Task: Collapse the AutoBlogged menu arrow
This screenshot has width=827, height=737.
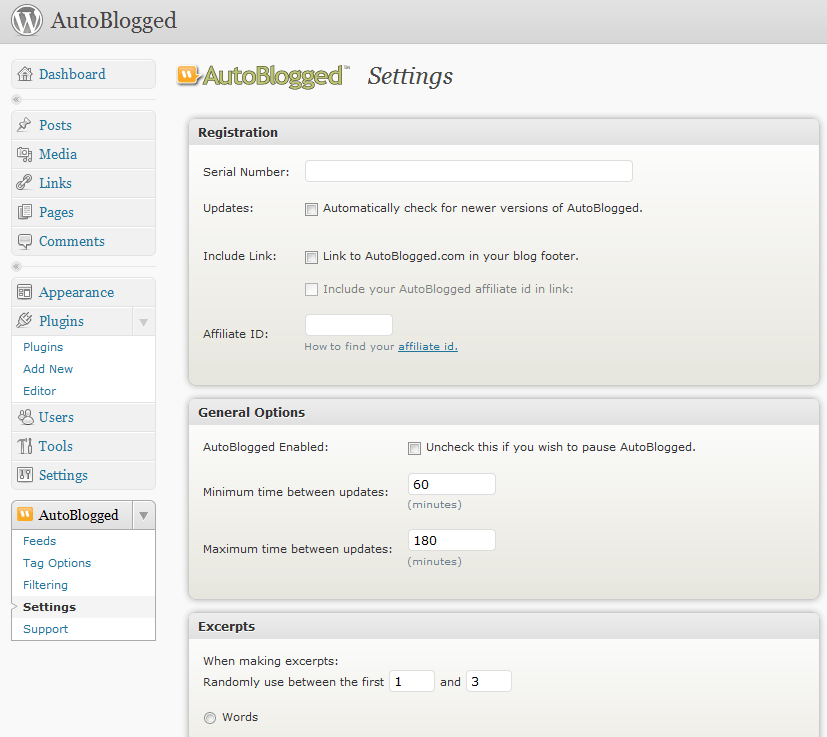Action: coord(143,515)
